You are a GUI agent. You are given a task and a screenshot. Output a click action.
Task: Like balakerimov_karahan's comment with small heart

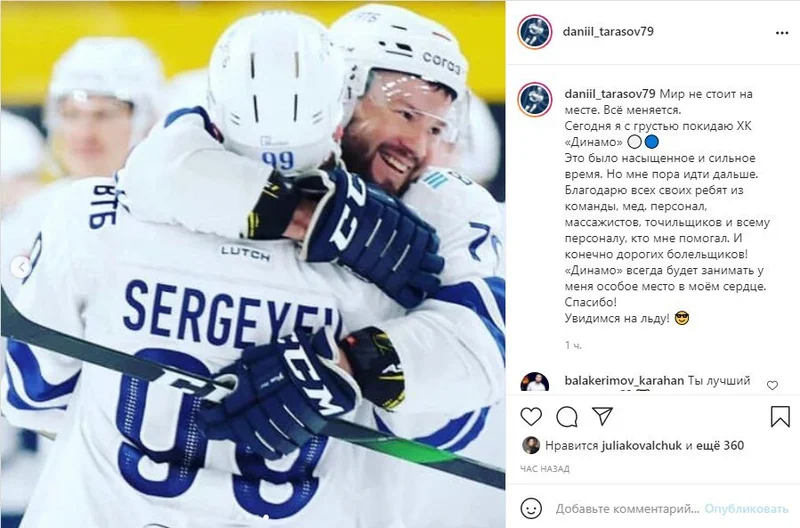coord(772,385)
